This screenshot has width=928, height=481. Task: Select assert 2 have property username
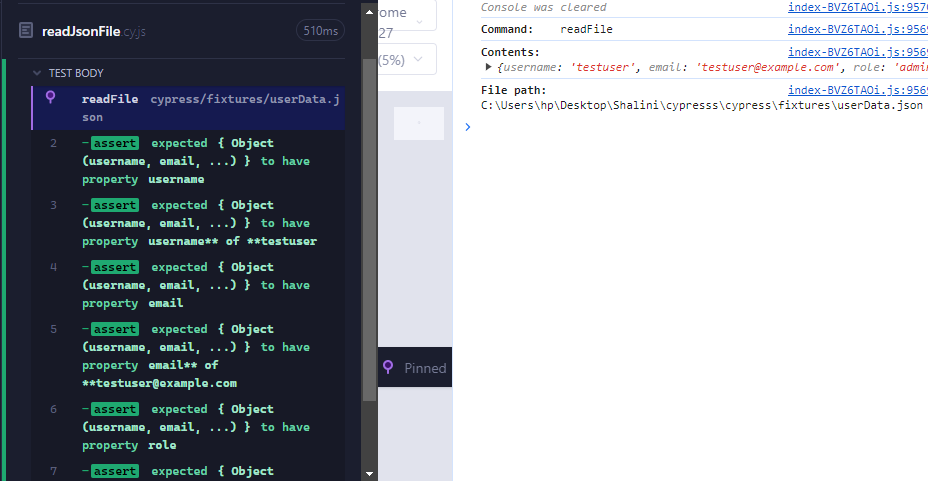pyautogui.click(x=189, y=161)
